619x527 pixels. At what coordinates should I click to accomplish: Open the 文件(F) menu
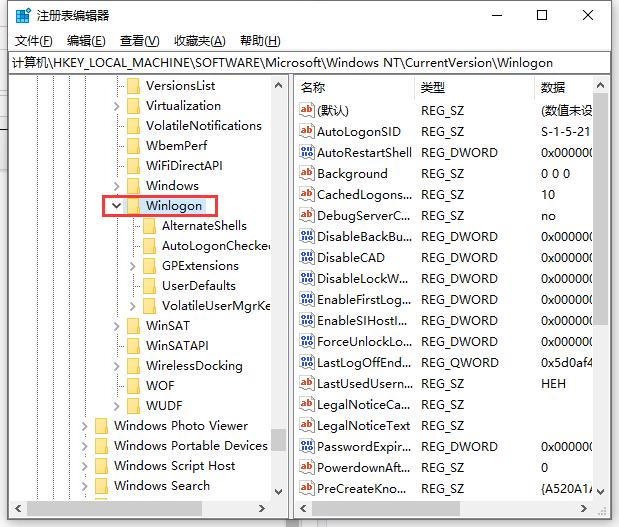(34, 41)
